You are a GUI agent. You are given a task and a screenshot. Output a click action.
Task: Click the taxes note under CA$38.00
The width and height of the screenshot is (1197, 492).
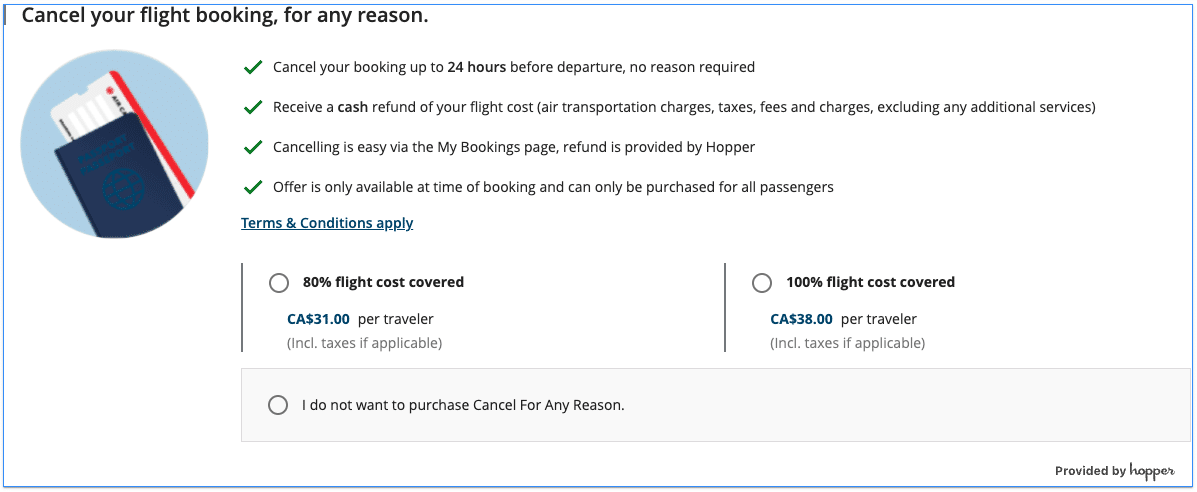tap(847, 343)
